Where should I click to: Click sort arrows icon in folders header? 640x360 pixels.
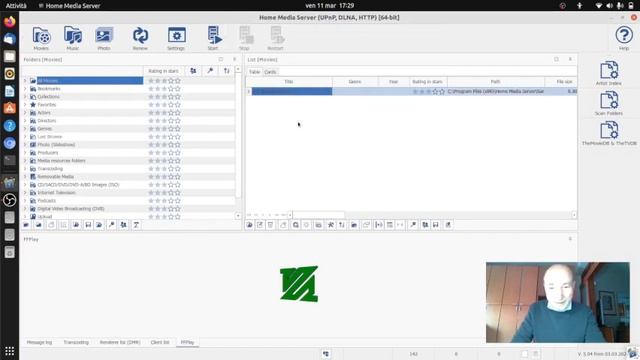(x=227, y=71)
